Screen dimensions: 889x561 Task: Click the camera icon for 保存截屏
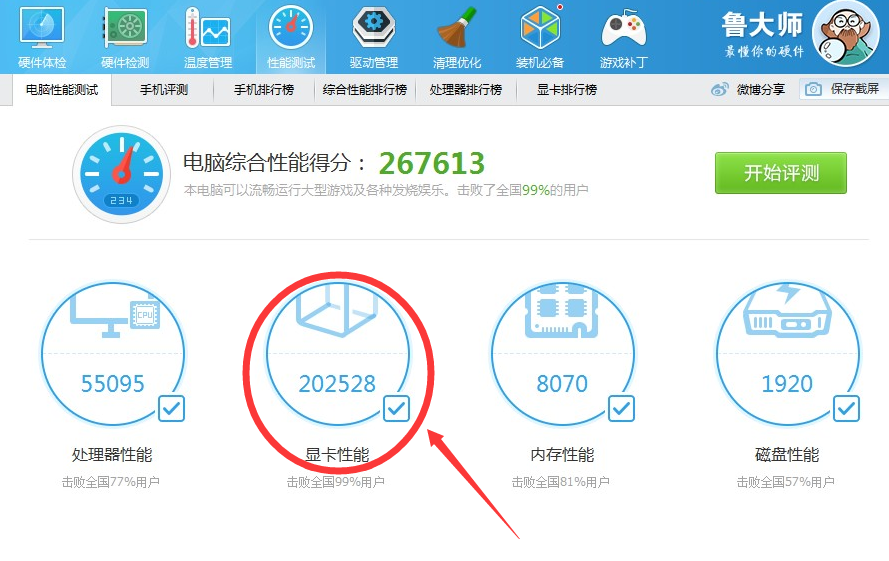click(x=813, y=89)
